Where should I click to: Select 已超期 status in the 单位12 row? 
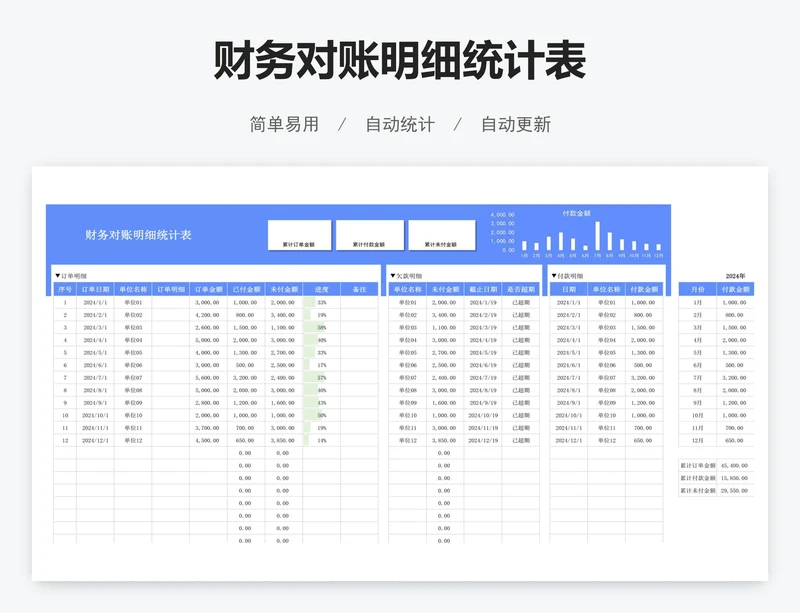521,440
